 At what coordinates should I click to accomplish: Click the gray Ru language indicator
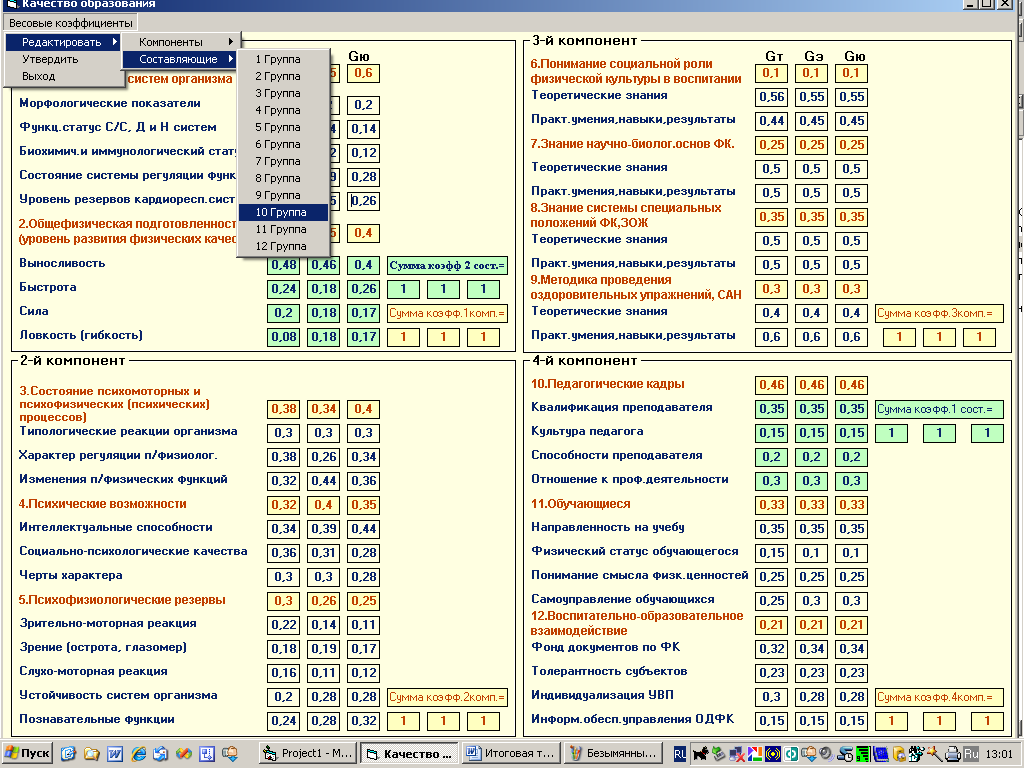[x=971, y=754]
